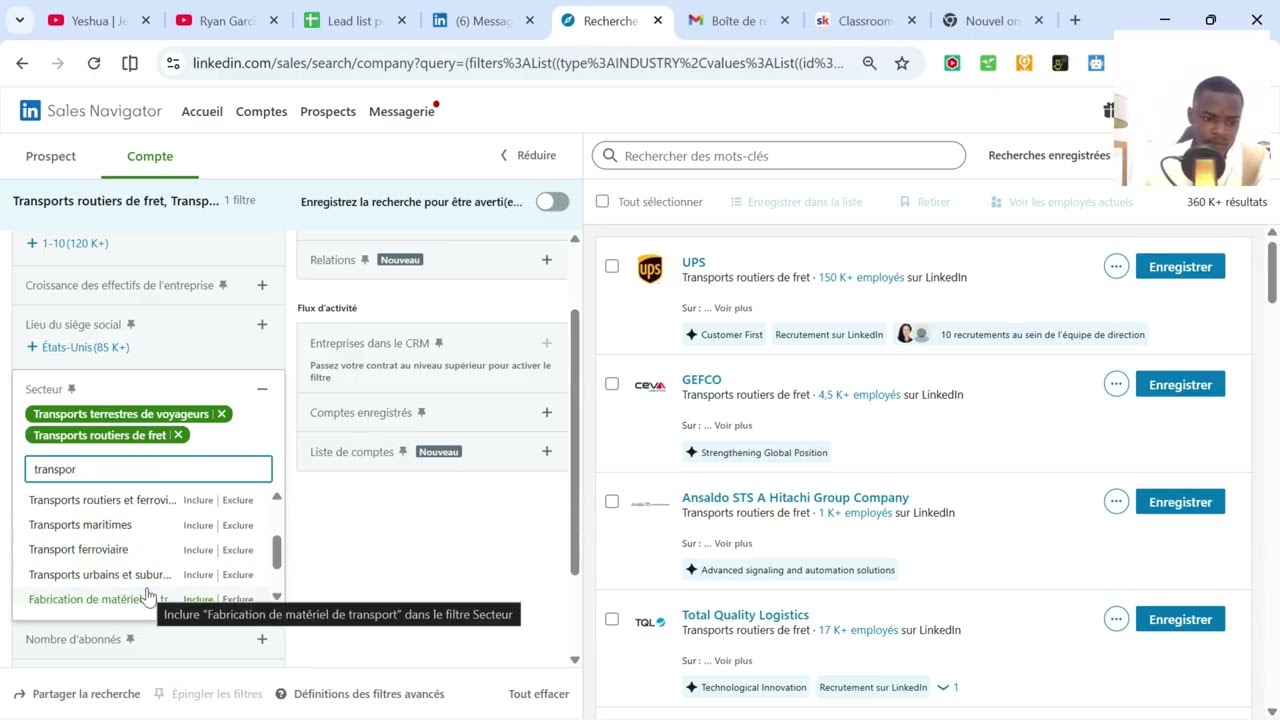Open the Prospects menu item
The height and width of the screenshot is (720, 1280).
tap(328, 111)
